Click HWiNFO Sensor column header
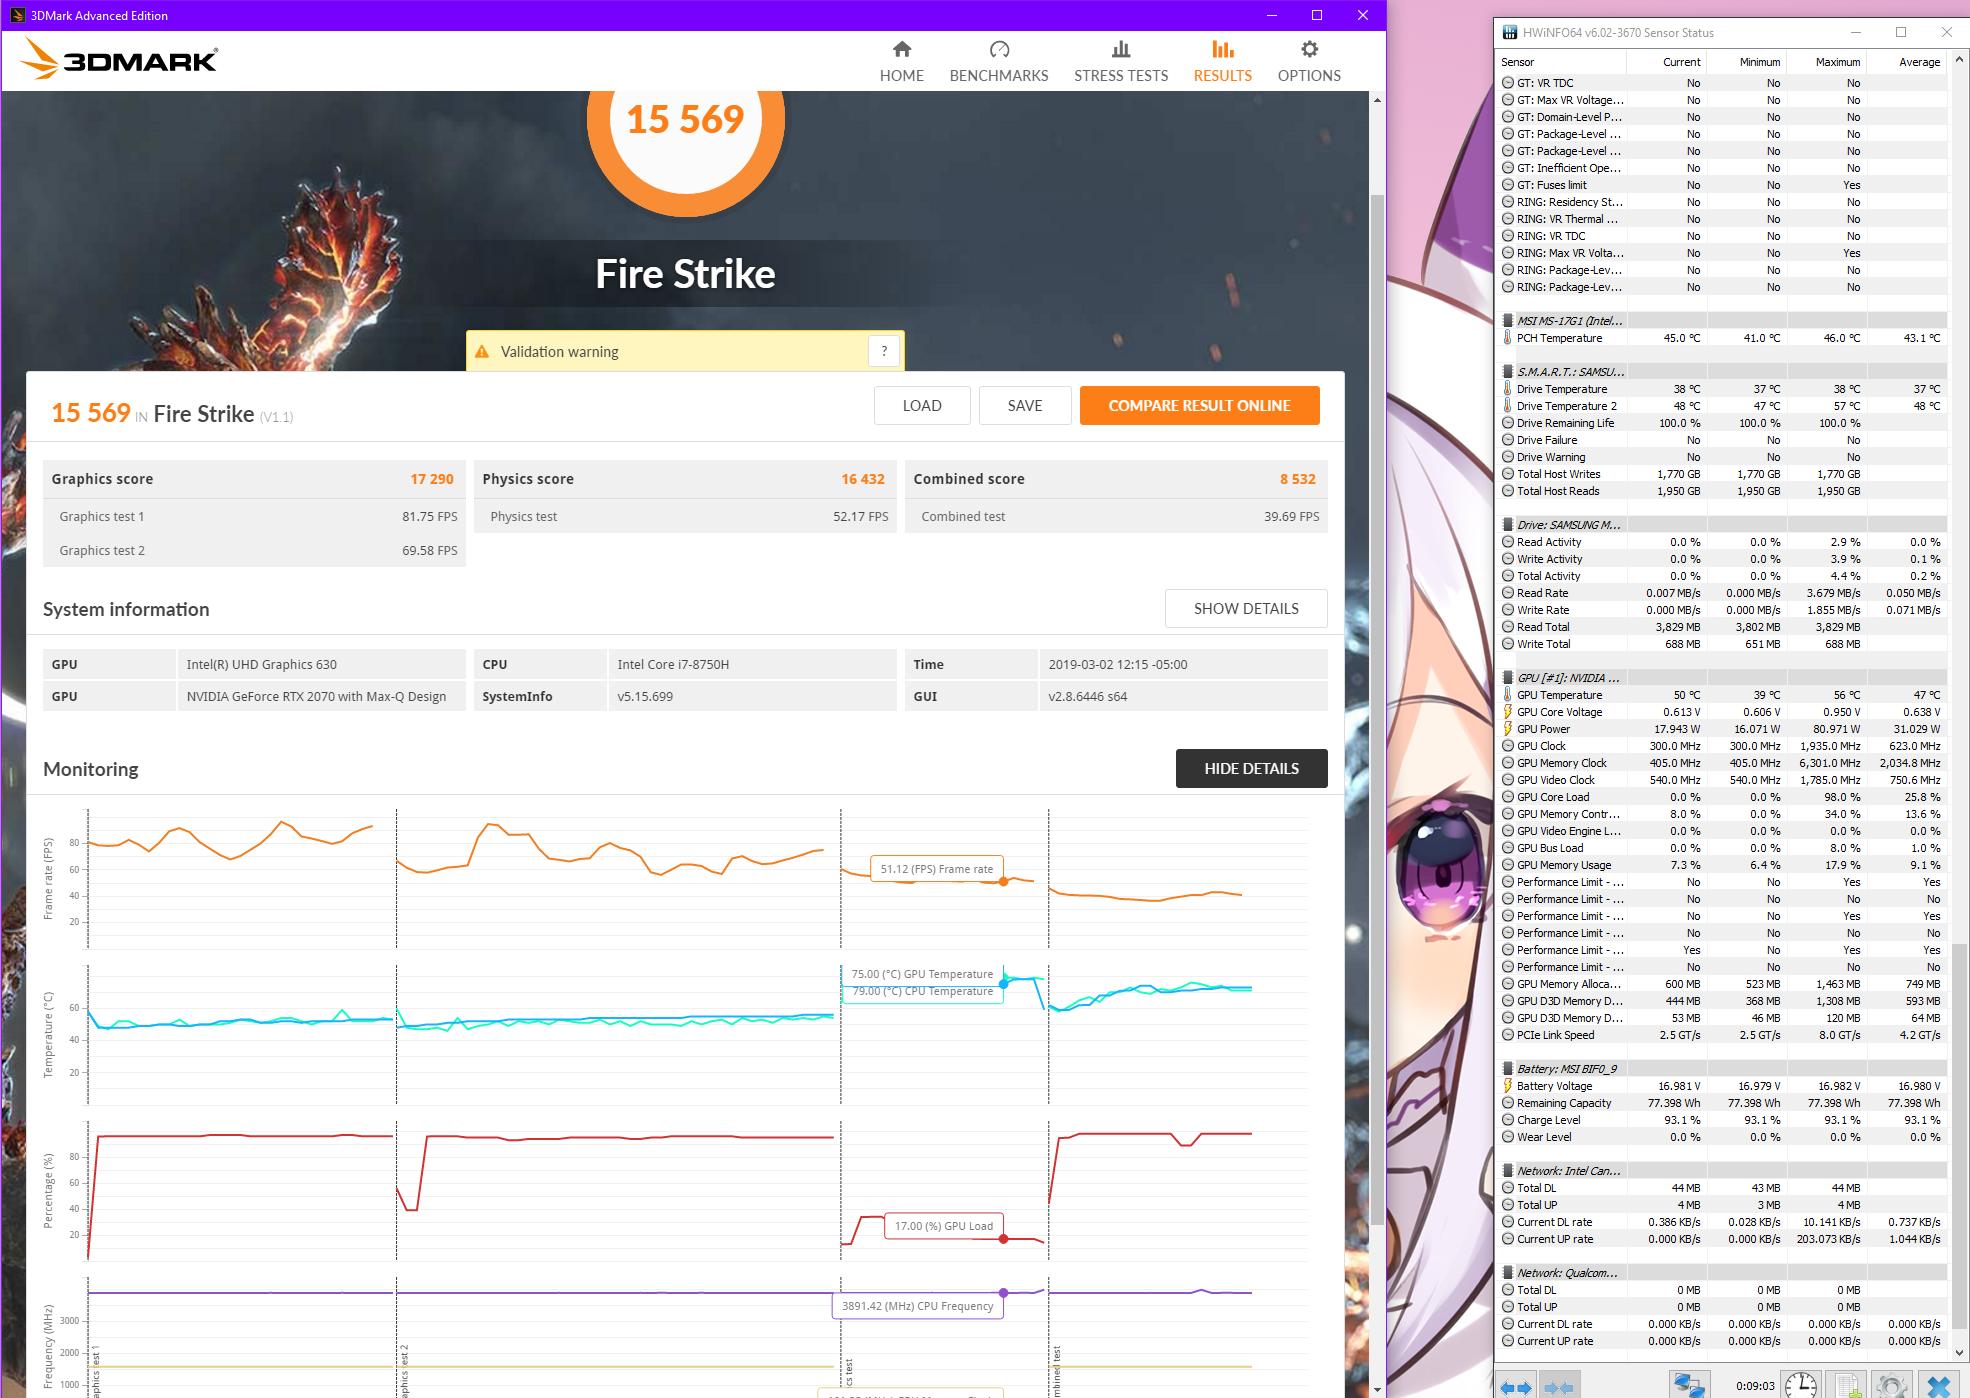The height and width of the screenshot is (1398, 1970). (x=1562, y=62)
